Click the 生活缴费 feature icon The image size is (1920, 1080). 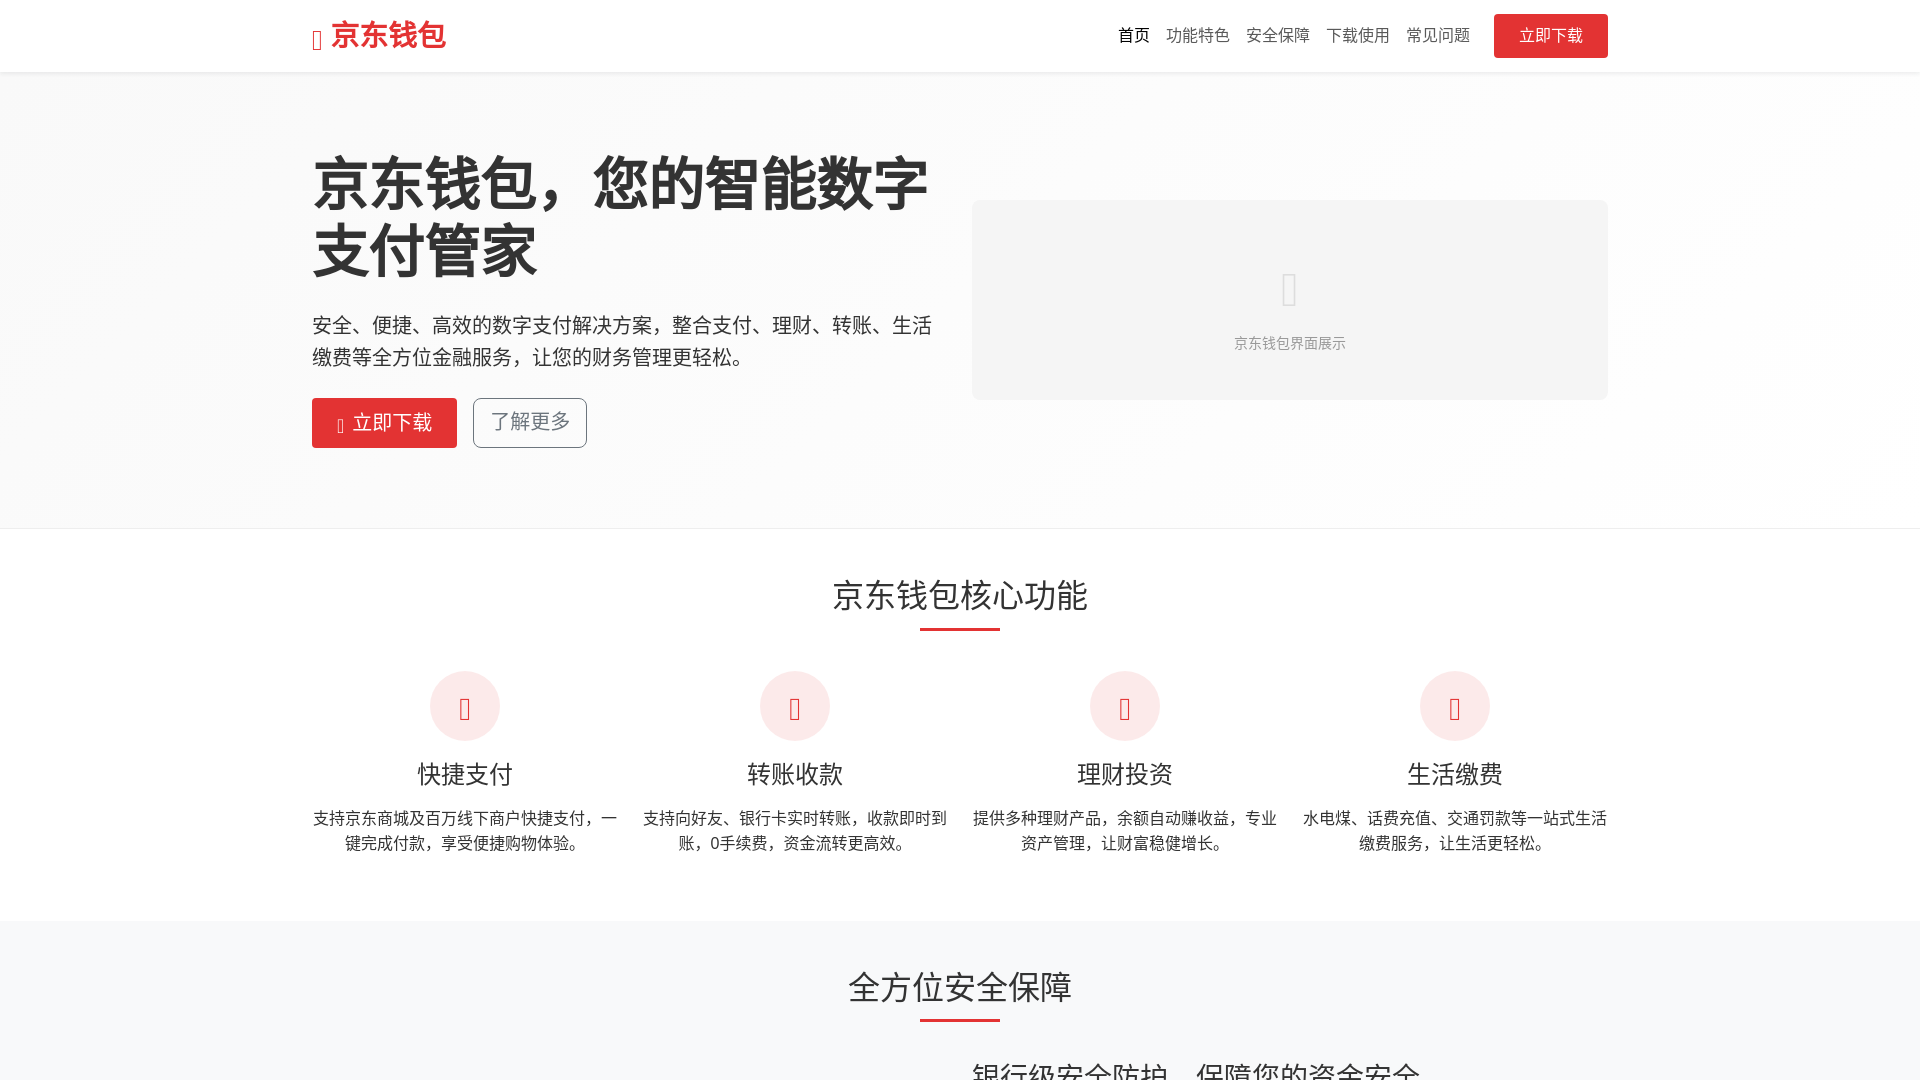pos(1455,706)
